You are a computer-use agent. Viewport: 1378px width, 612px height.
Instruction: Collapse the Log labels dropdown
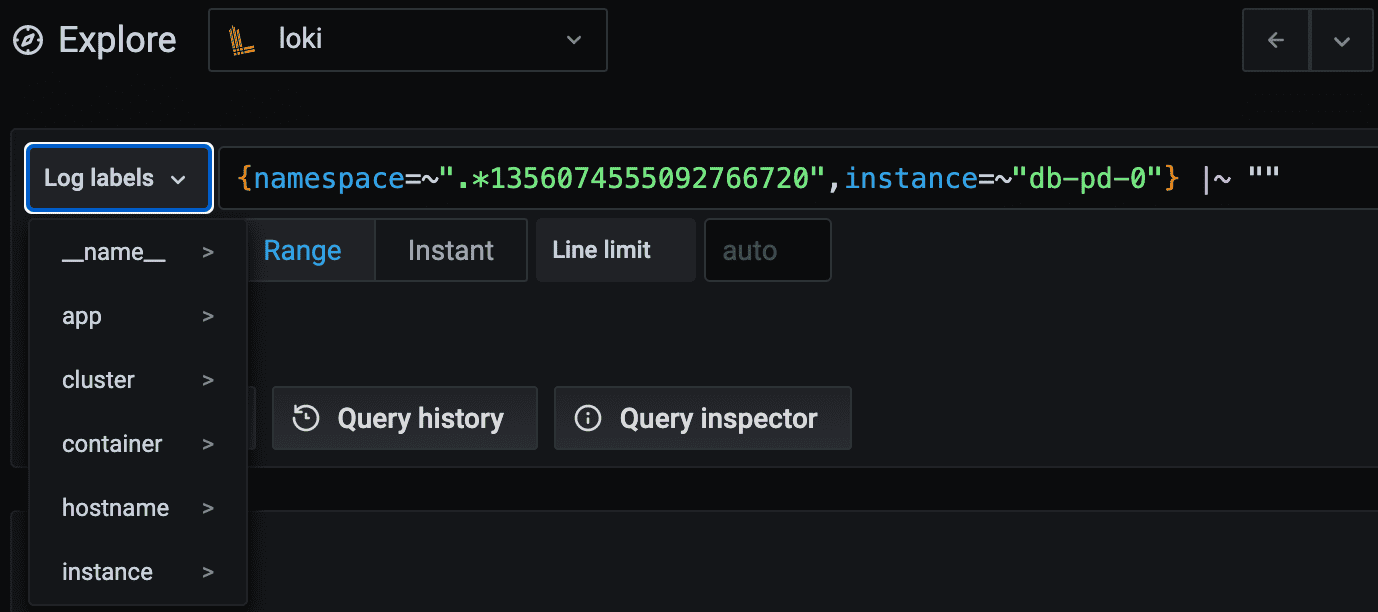point(118,179)
